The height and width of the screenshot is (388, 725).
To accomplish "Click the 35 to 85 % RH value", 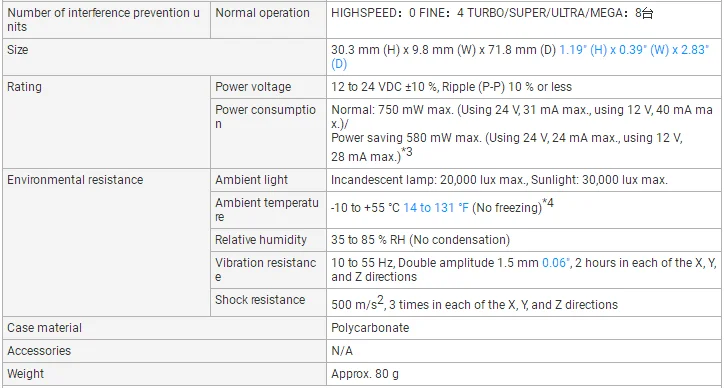I will tap(420, 240).
